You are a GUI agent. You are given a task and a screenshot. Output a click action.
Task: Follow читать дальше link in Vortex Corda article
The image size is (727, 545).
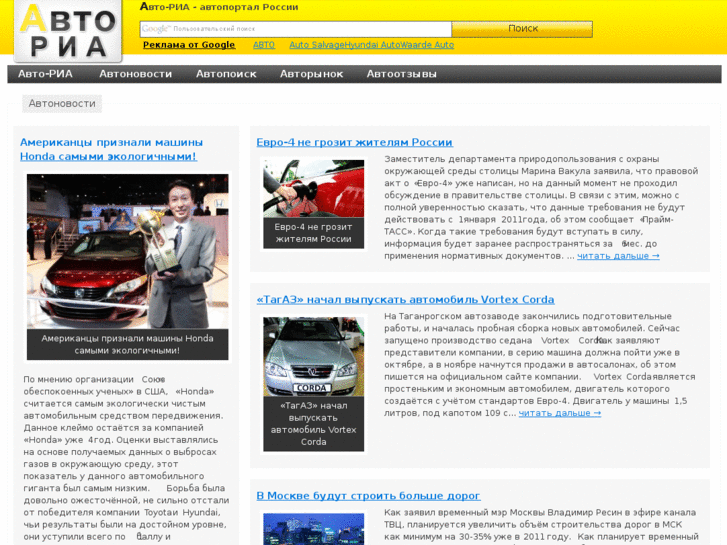(560, 413)
